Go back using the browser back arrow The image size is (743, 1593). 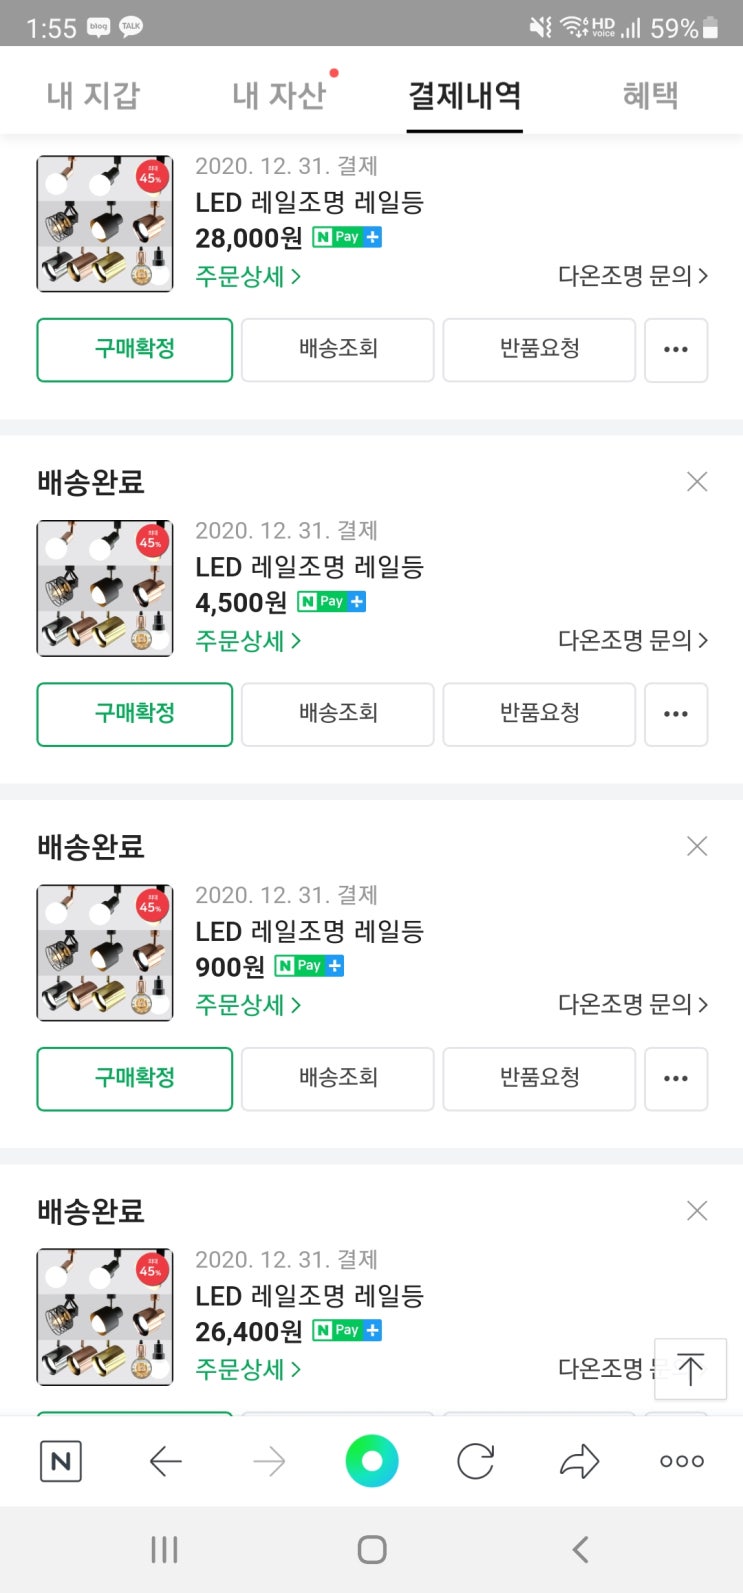[165, 1462]
